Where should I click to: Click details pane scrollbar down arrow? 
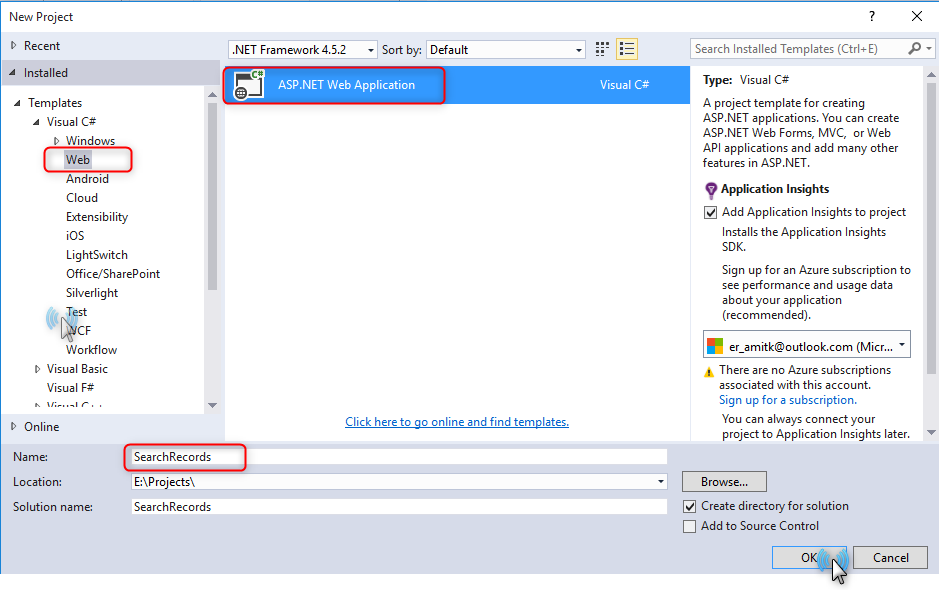(931, 432)
